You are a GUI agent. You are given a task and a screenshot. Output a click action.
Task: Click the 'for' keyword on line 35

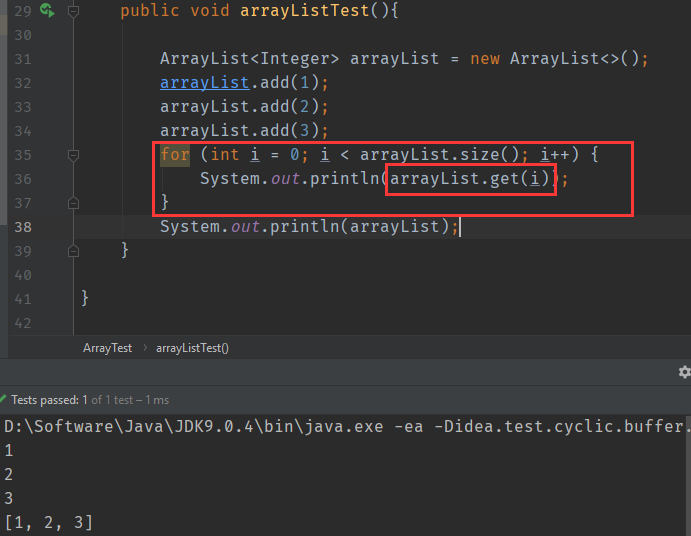point(175,155)
